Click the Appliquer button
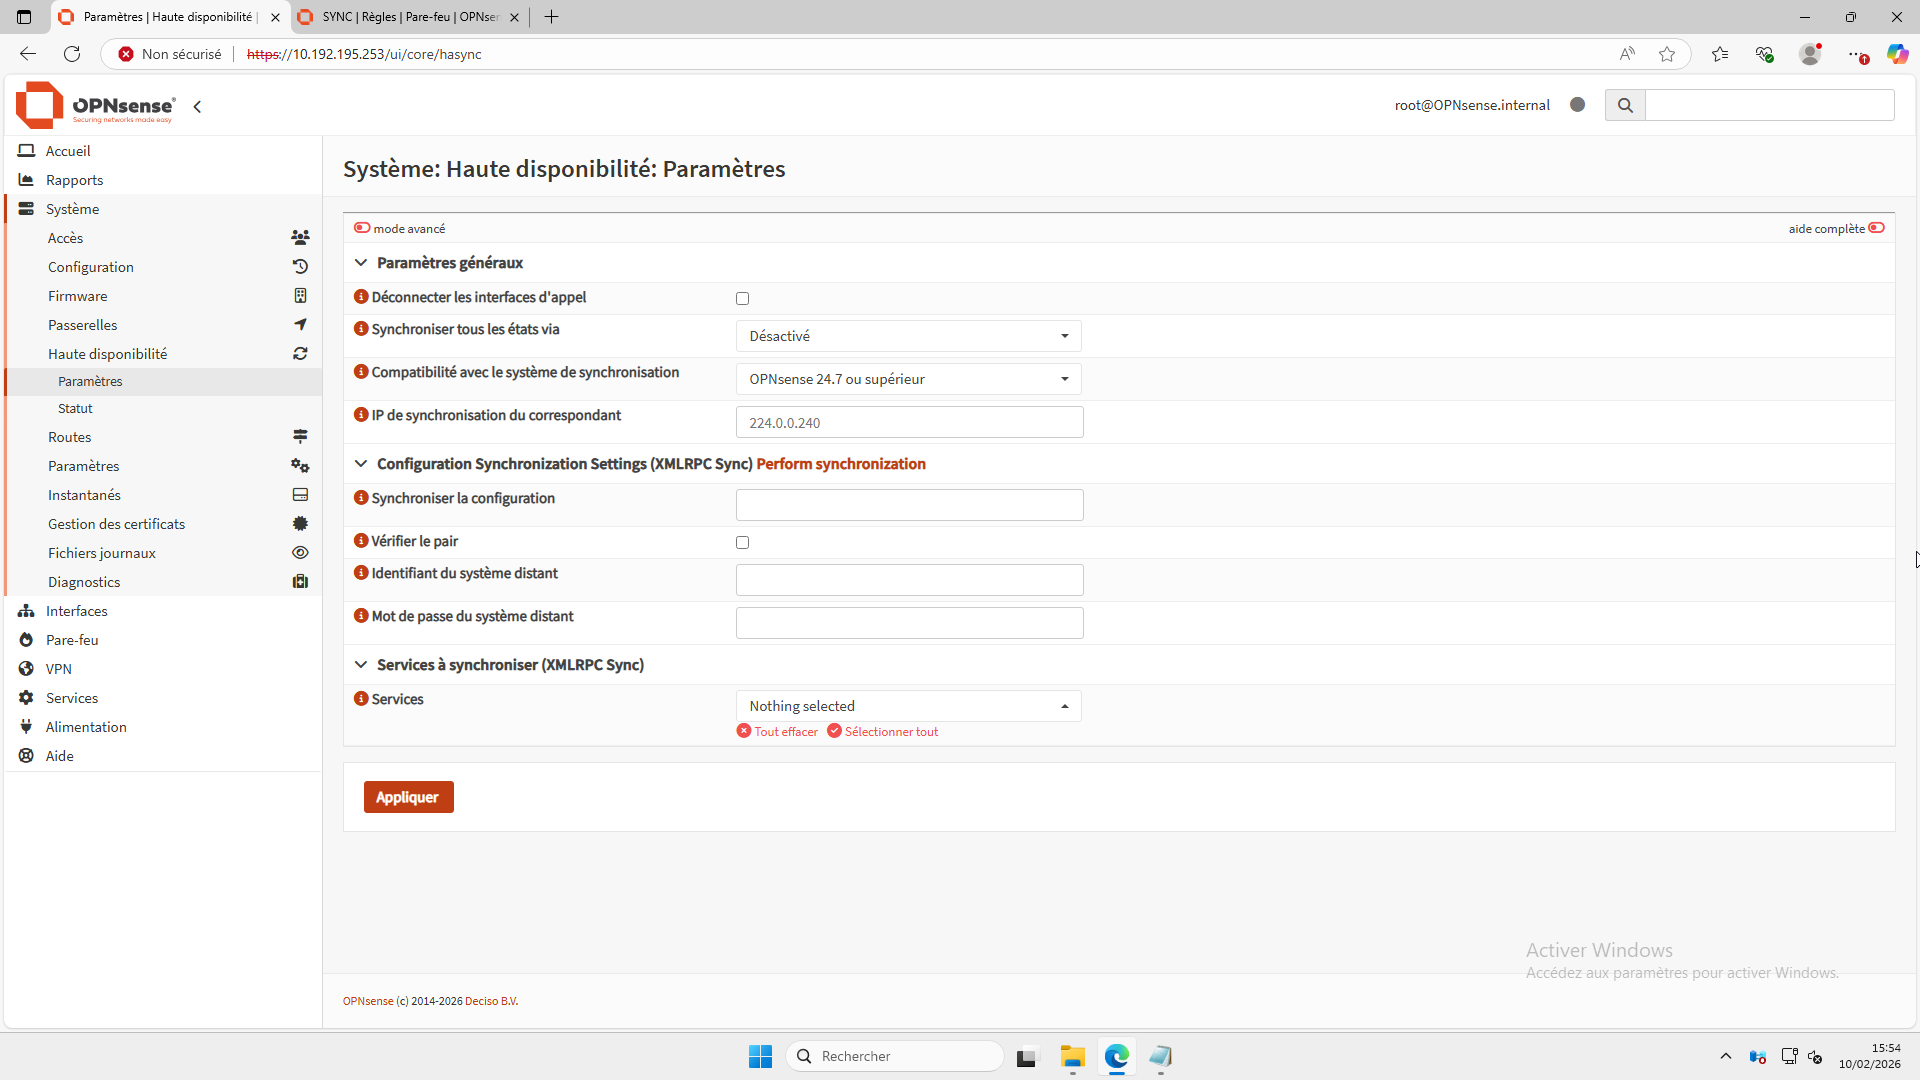Screen dimensions: 1920x1088 (408, 797)
